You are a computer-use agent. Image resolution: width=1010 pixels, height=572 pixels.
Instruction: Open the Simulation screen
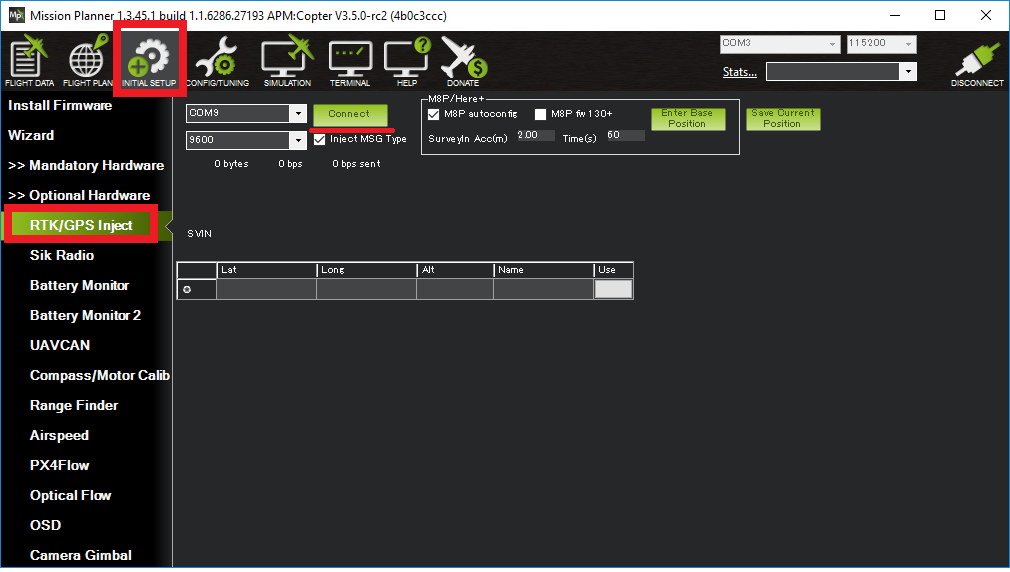click(287, 61)
